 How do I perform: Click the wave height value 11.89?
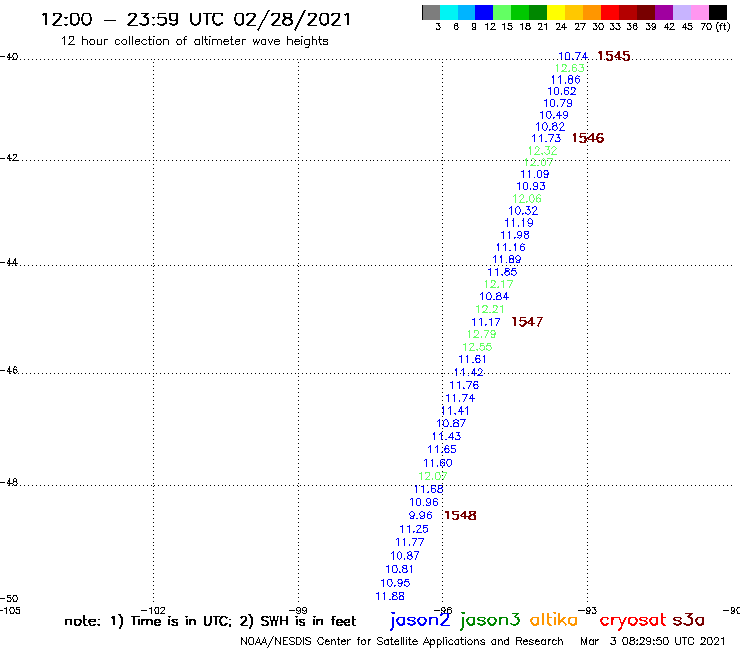[507, 260]
